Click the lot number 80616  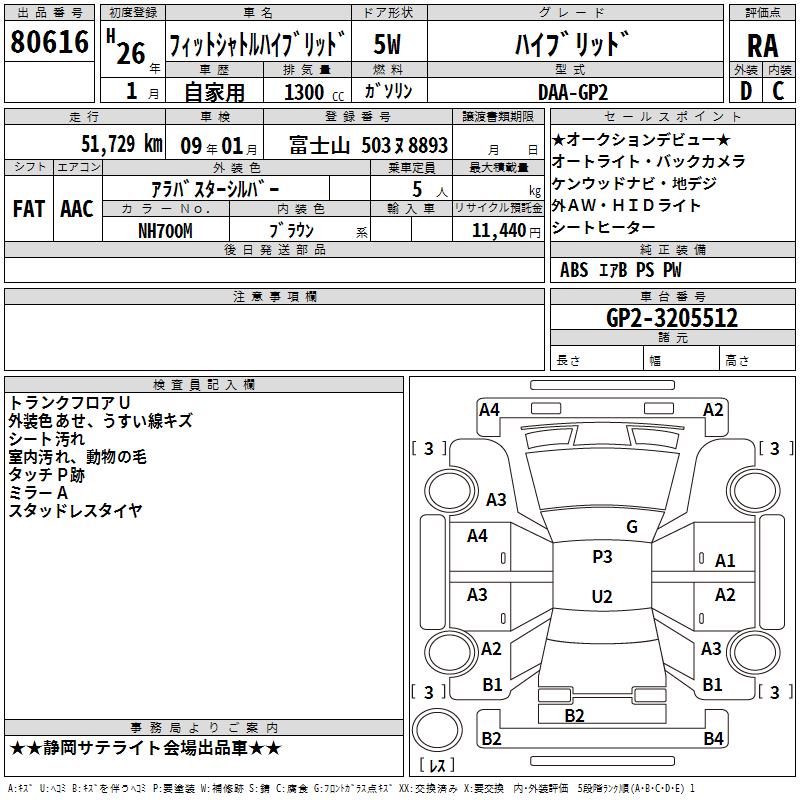[49, 43]
